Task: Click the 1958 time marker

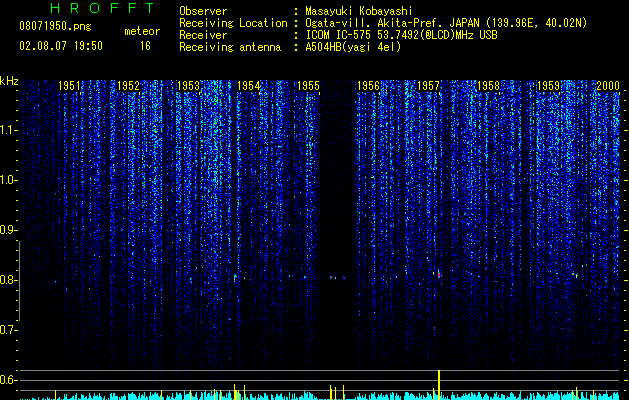Action: (488, 86)
